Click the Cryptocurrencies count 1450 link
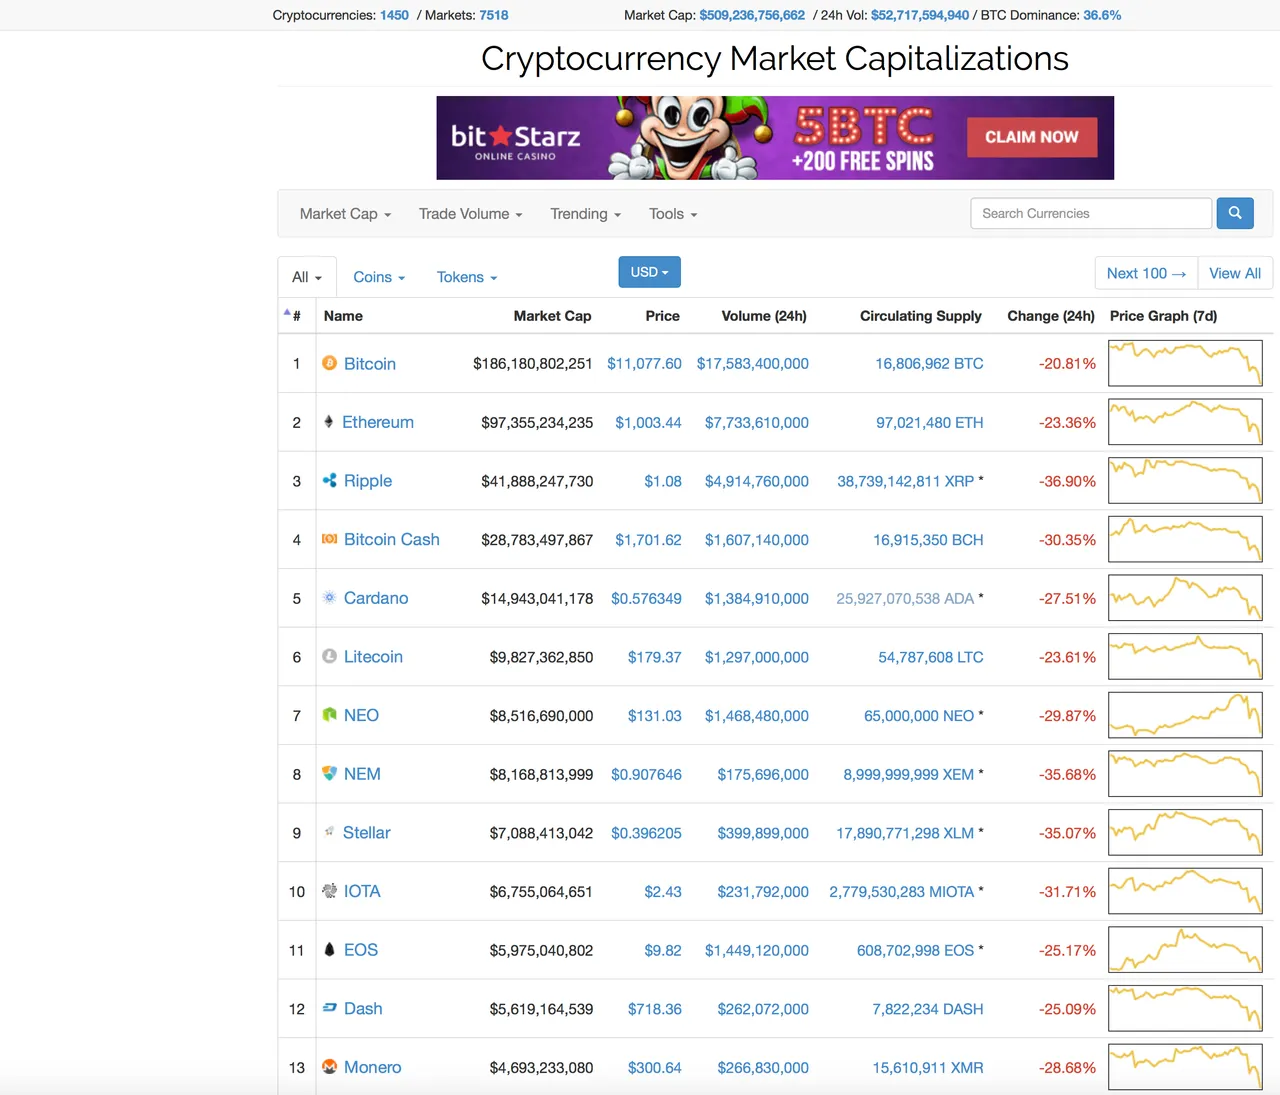Screen dimensions: 1280x1095 [x=394, y=15]
